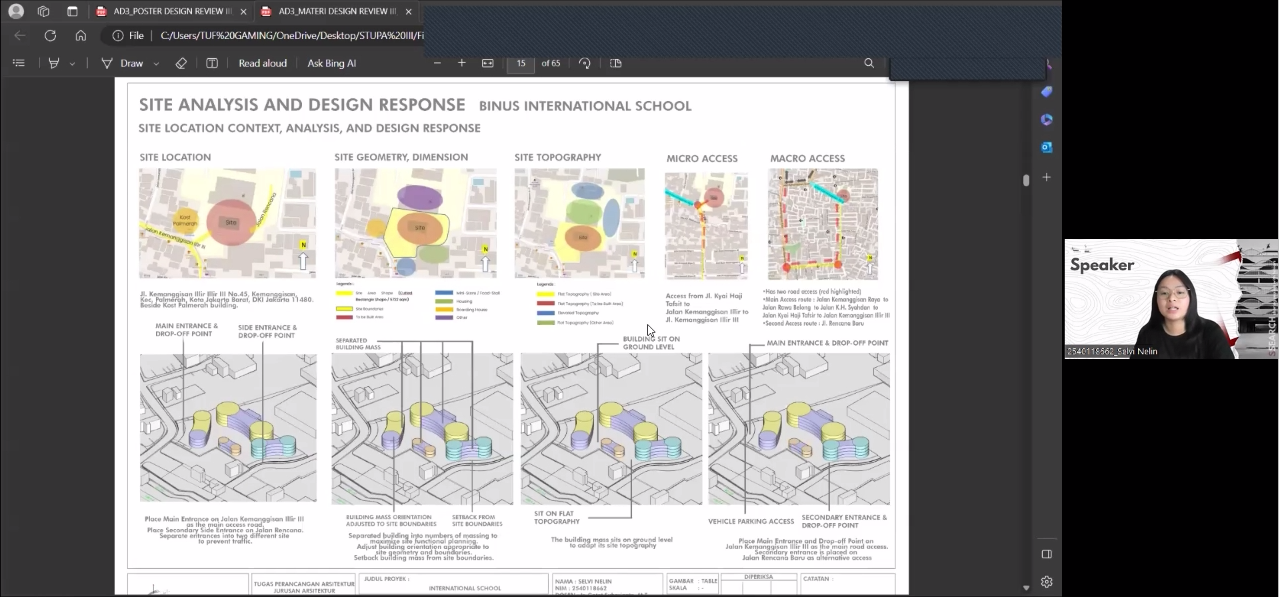Viewport: 1279px width, 597px height.
Task: Open the Microsoft 365 sidebar icon
Action: pyautogui.click(x=1047, y=119)
